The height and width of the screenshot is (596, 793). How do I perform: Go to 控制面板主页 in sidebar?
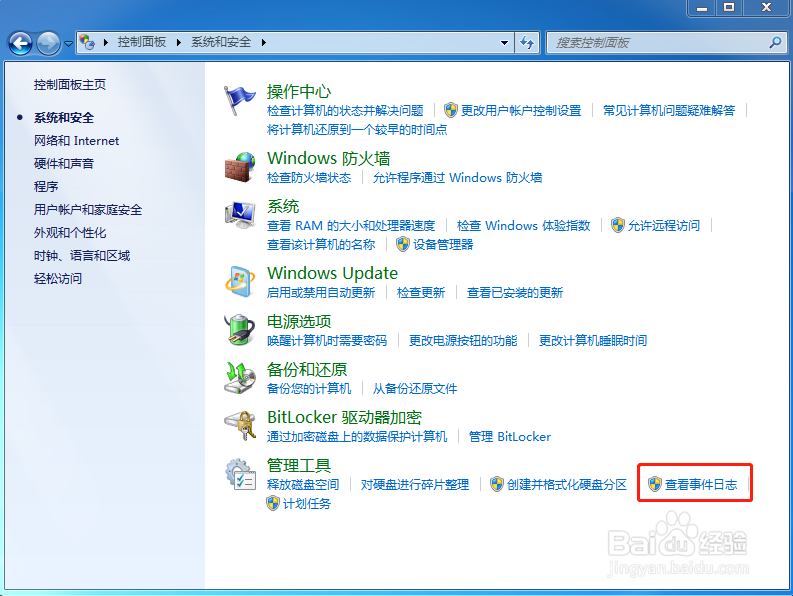click(70, 84)
